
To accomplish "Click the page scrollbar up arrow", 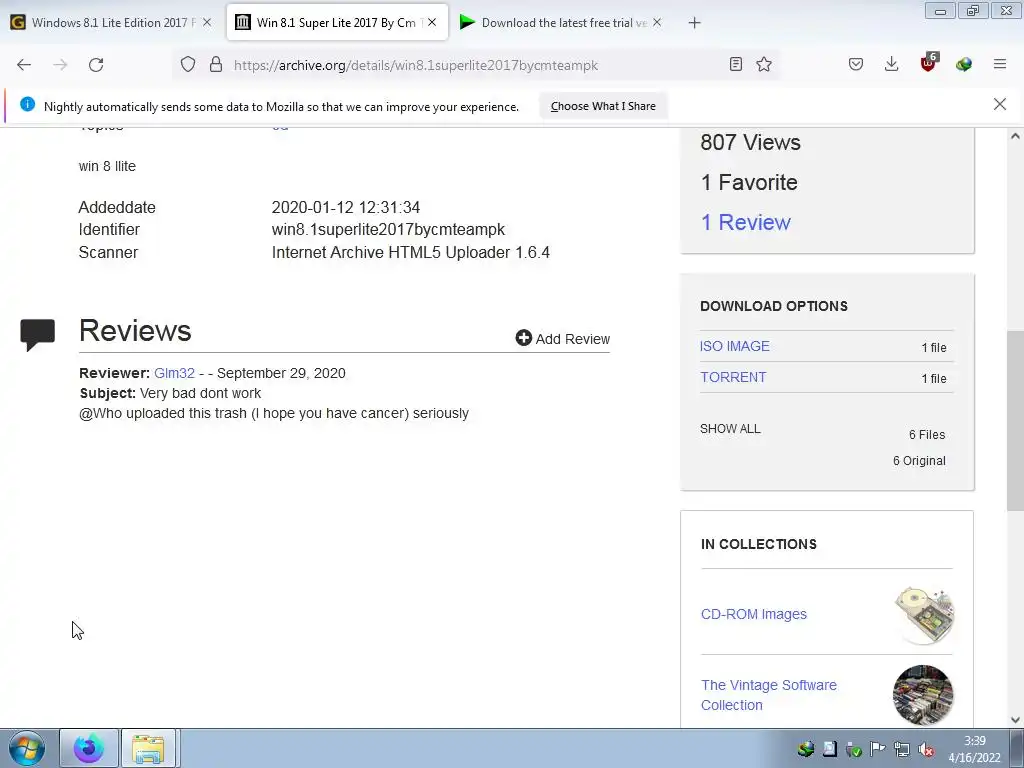I will 1015,136.
